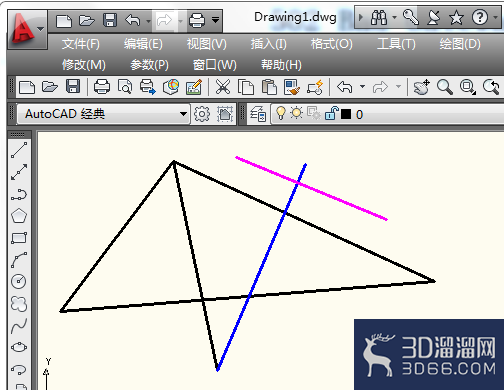Click Plot in the quick access toolbar
504x390 pixels.
click(x=197, y=20)
